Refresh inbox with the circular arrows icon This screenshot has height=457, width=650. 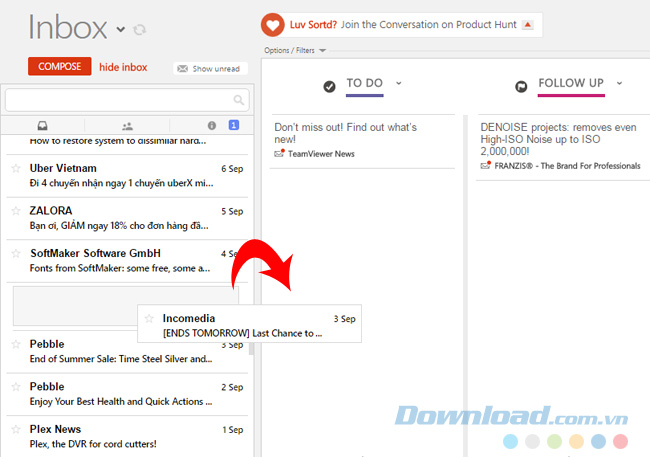(140, 29)
